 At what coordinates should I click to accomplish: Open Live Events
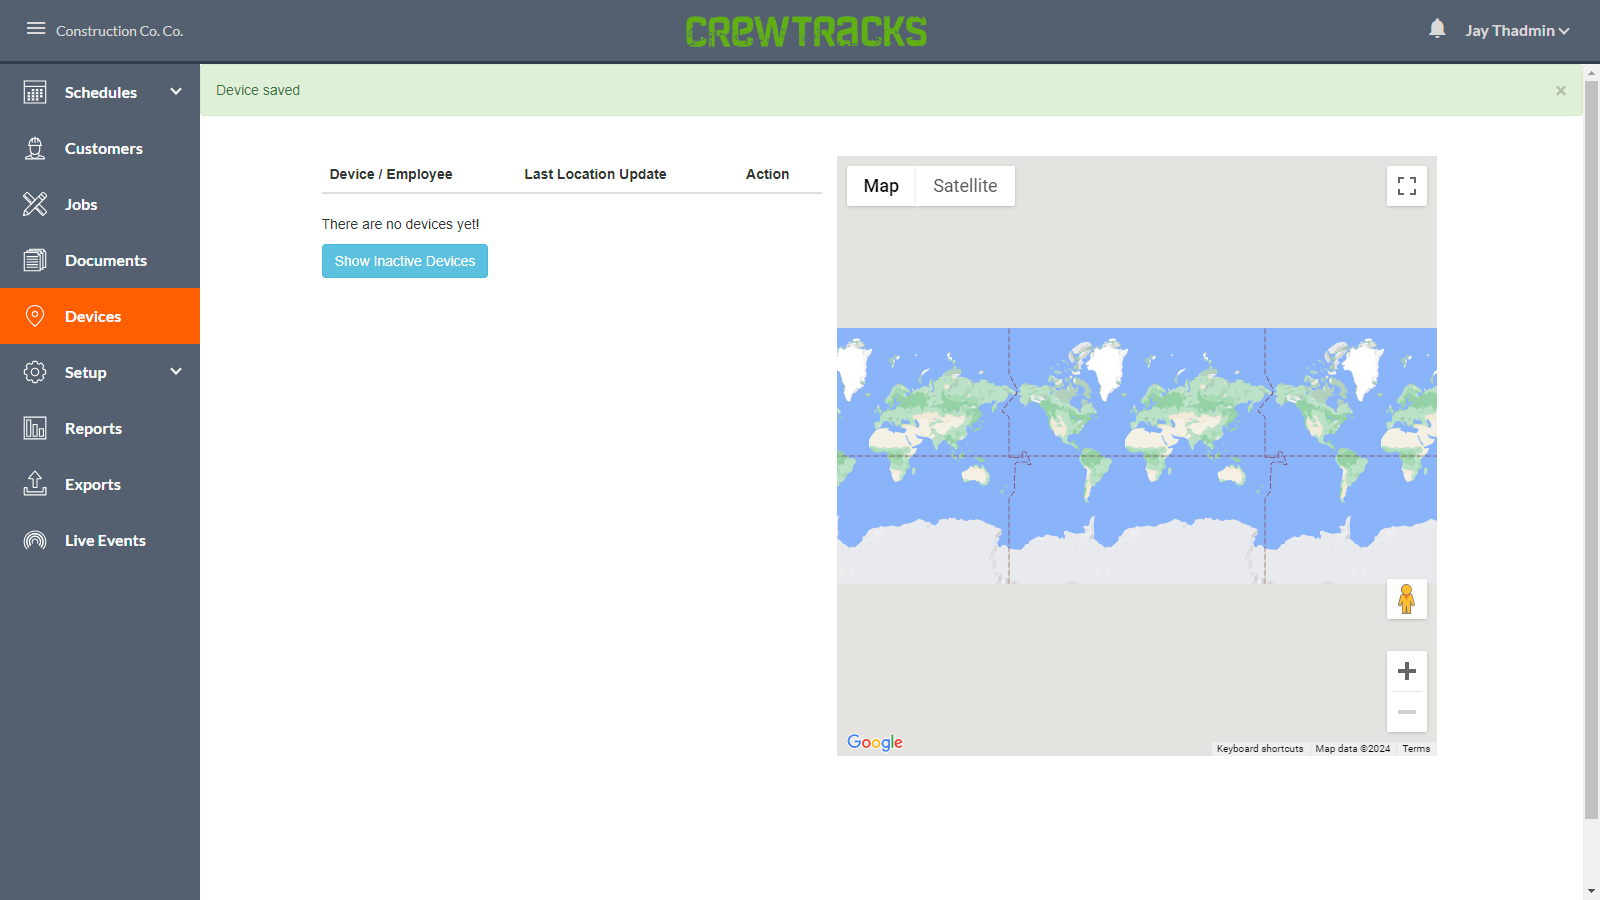click(100, 540)
